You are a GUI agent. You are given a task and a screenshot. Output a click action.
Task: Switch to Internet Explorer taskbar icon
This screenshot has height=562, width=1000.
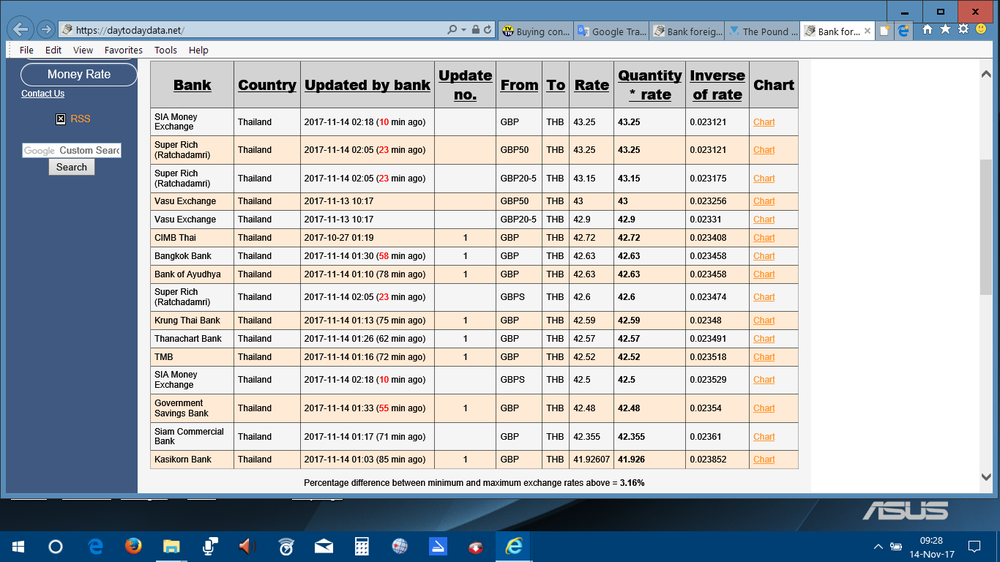(513, 547)
